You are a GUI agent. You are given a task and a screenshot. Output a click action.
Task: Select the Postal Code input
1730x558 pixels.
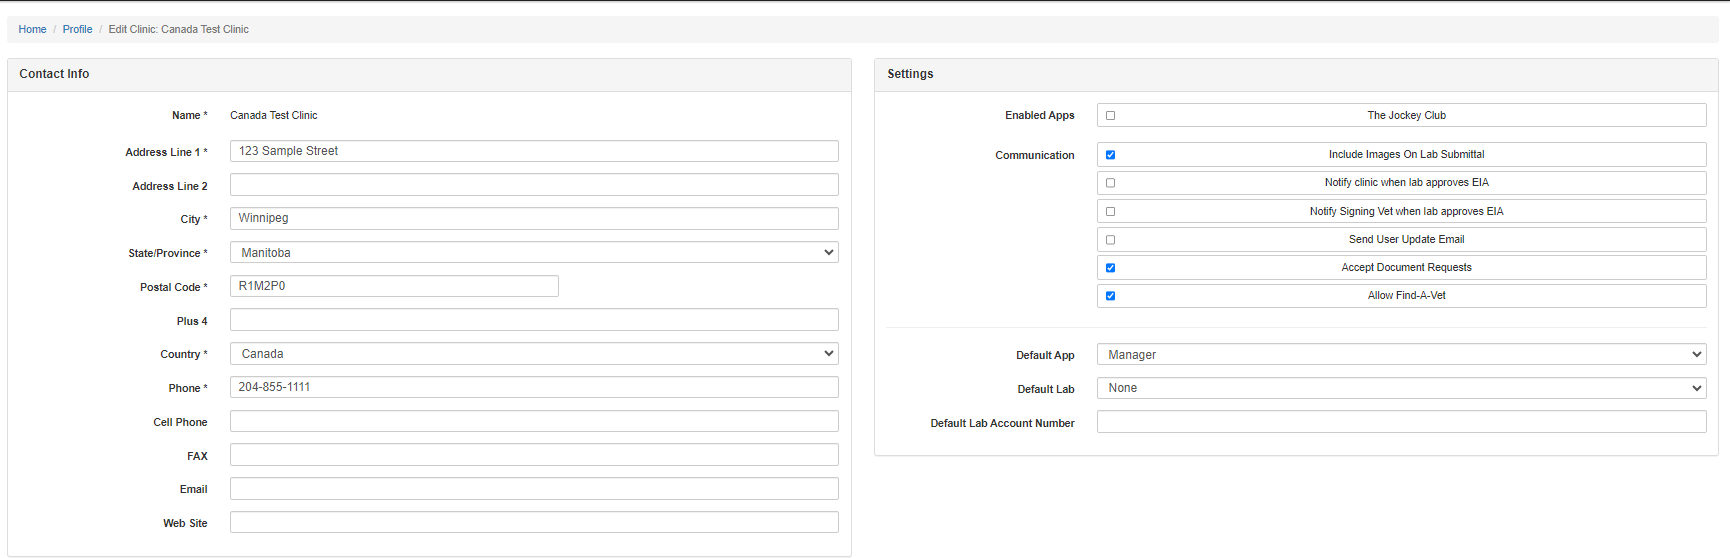tap(394, 286)
